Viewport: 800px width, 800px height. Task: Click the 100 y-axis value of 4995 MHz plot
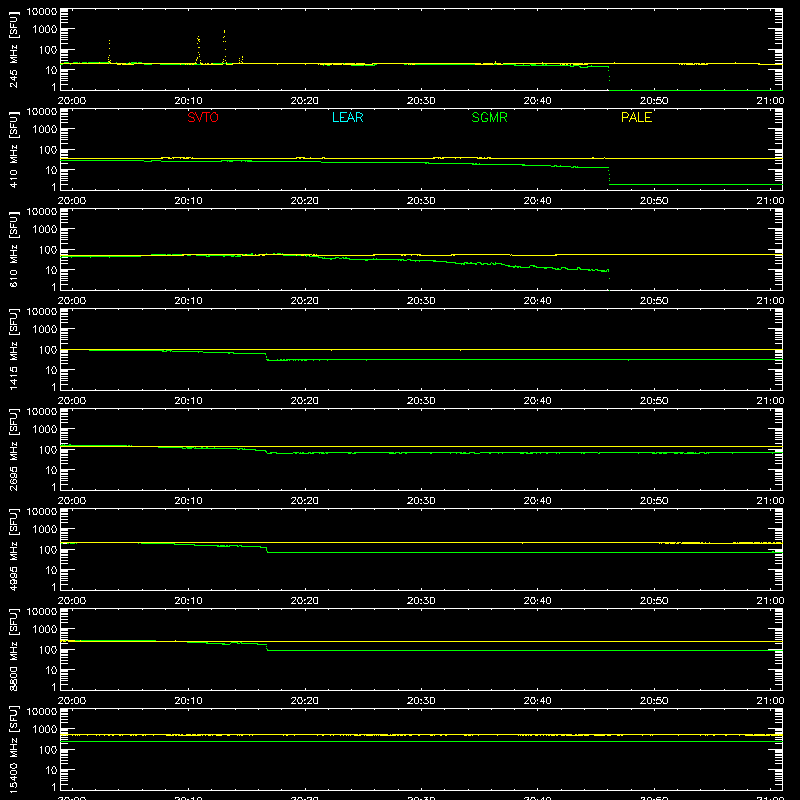(x=48, y=550)
